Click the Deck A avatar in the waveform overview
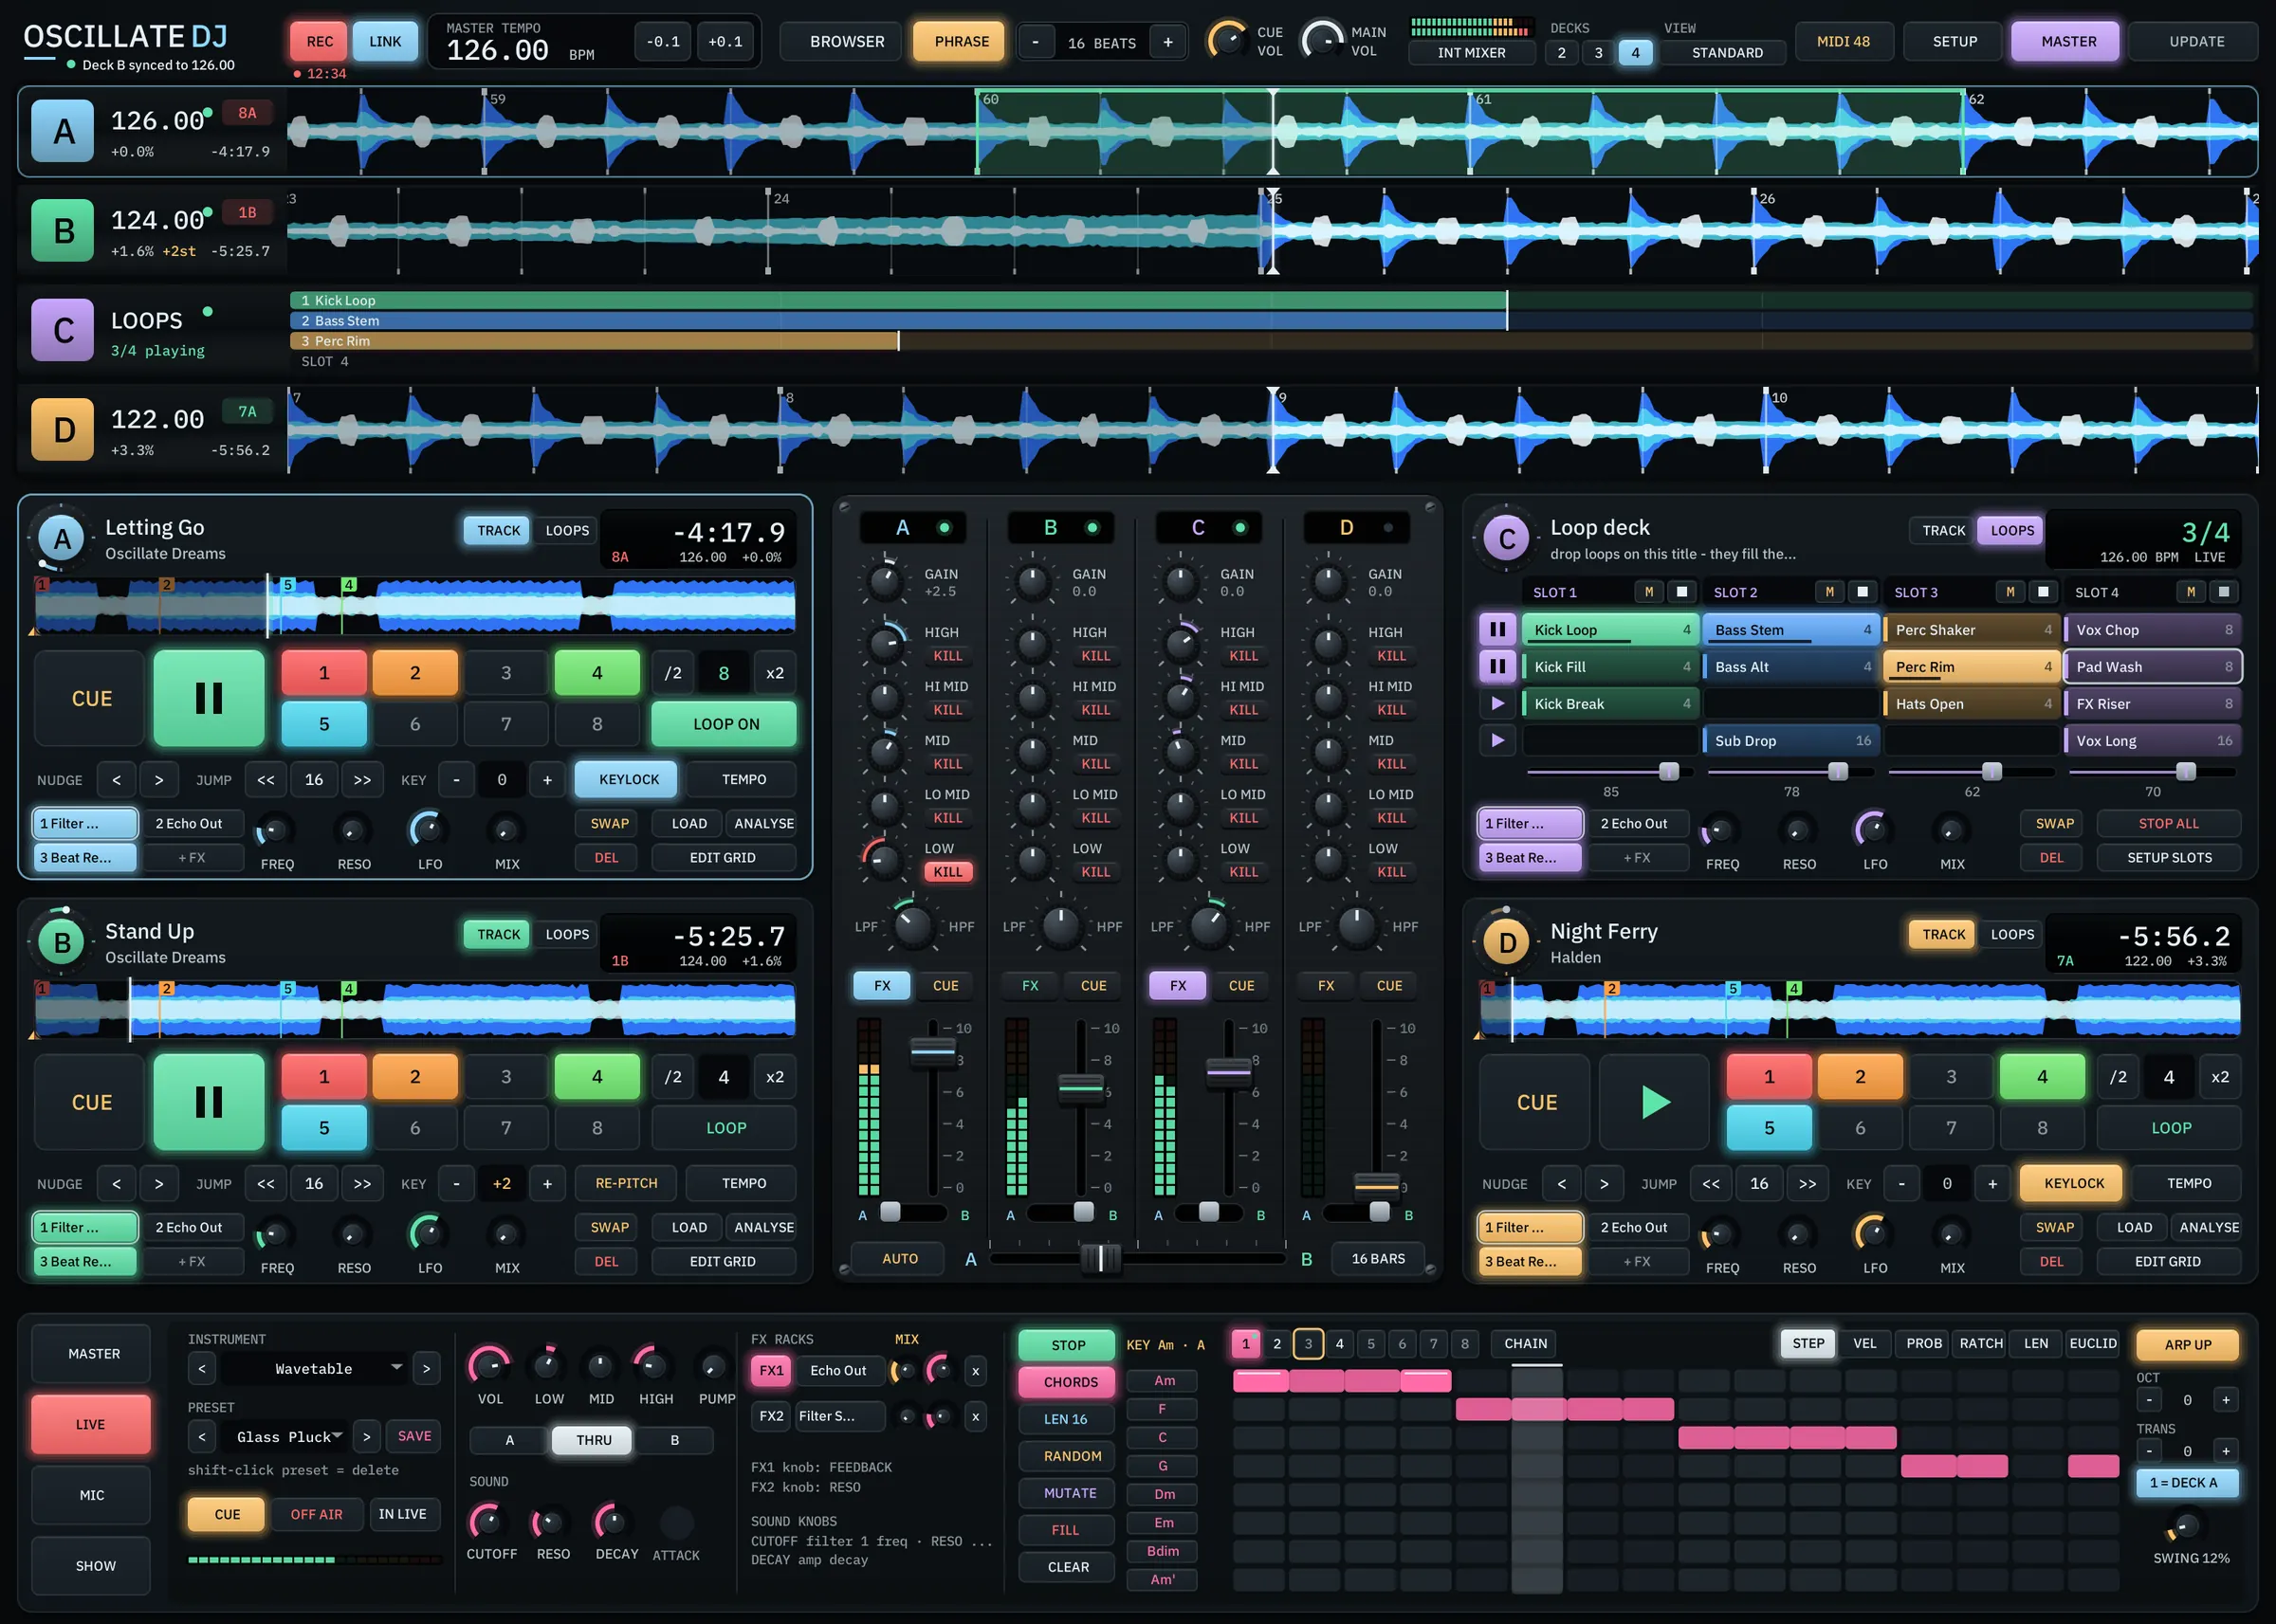 (x=62, y=131)
